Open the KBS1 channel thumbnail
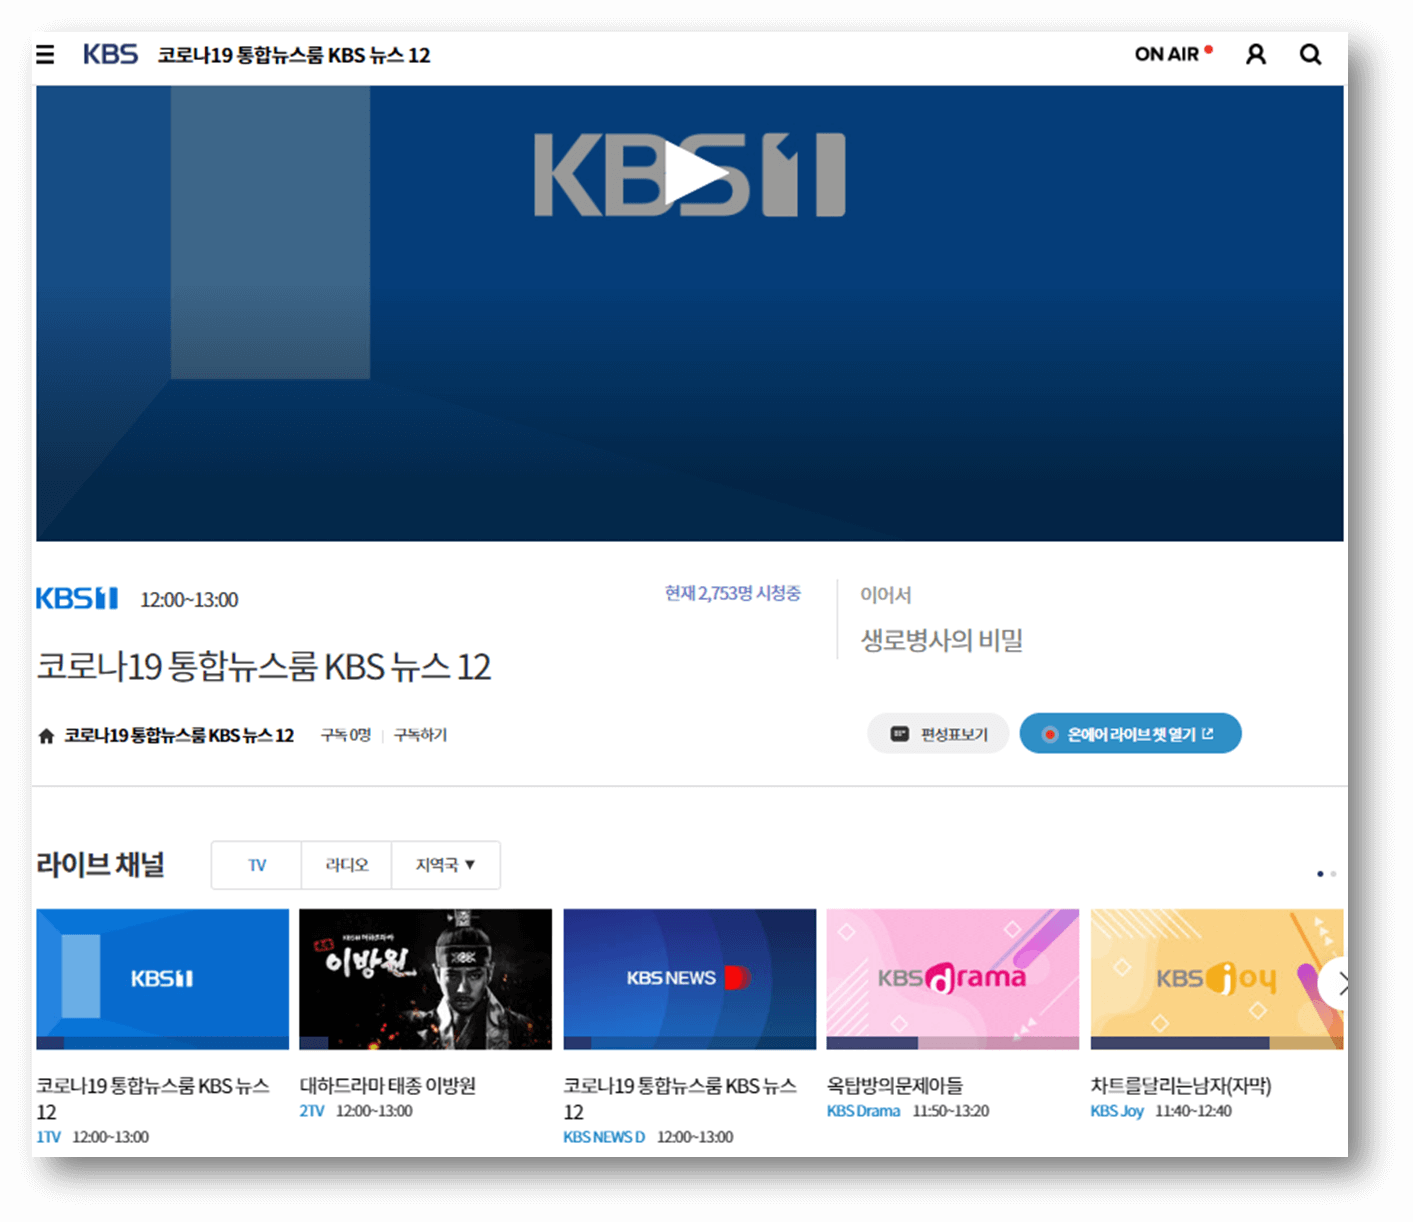The width and height of the screenshot is (1413, 1222). (x=162, y=979)
